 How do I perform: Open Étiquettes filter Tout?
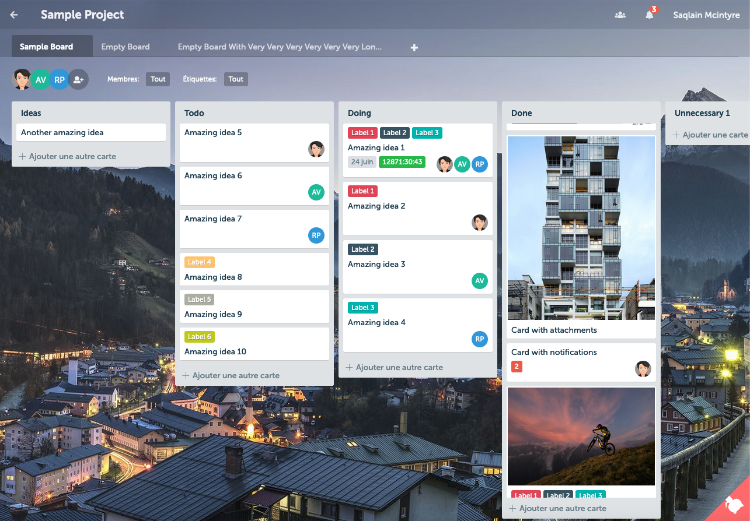click(x=235, y=79)
